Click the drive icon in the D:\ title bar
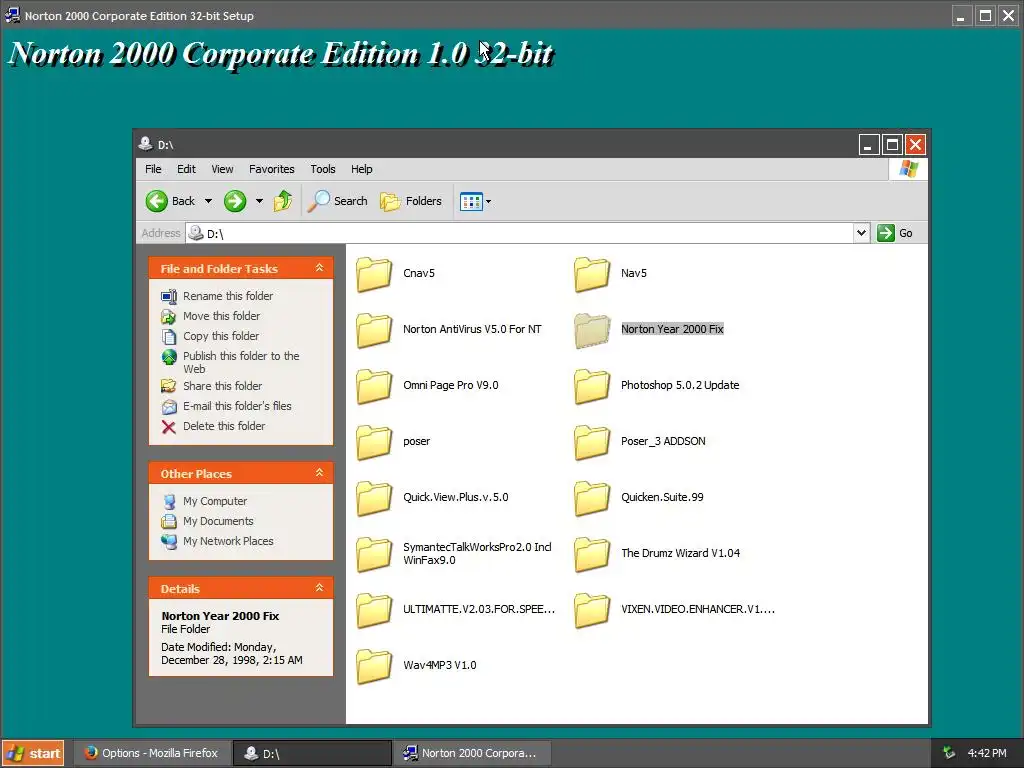Screen dimensions: 1024x768 coord(146,144)
